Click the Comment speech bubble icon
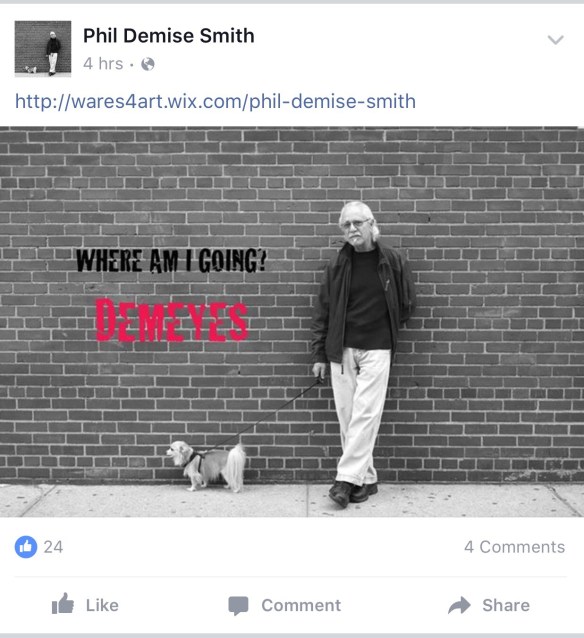The image size is (584, 638). 238,605
